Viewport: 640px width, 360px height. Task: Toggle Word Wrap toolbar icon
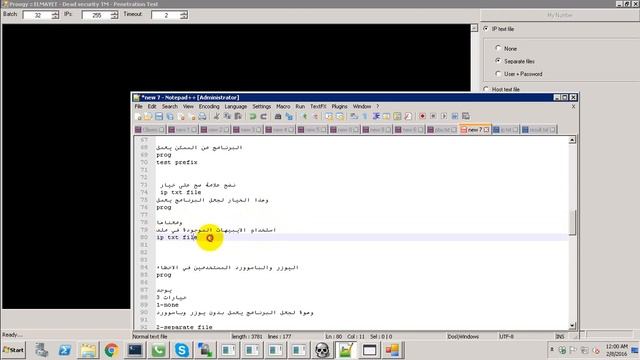coord(354,117)
